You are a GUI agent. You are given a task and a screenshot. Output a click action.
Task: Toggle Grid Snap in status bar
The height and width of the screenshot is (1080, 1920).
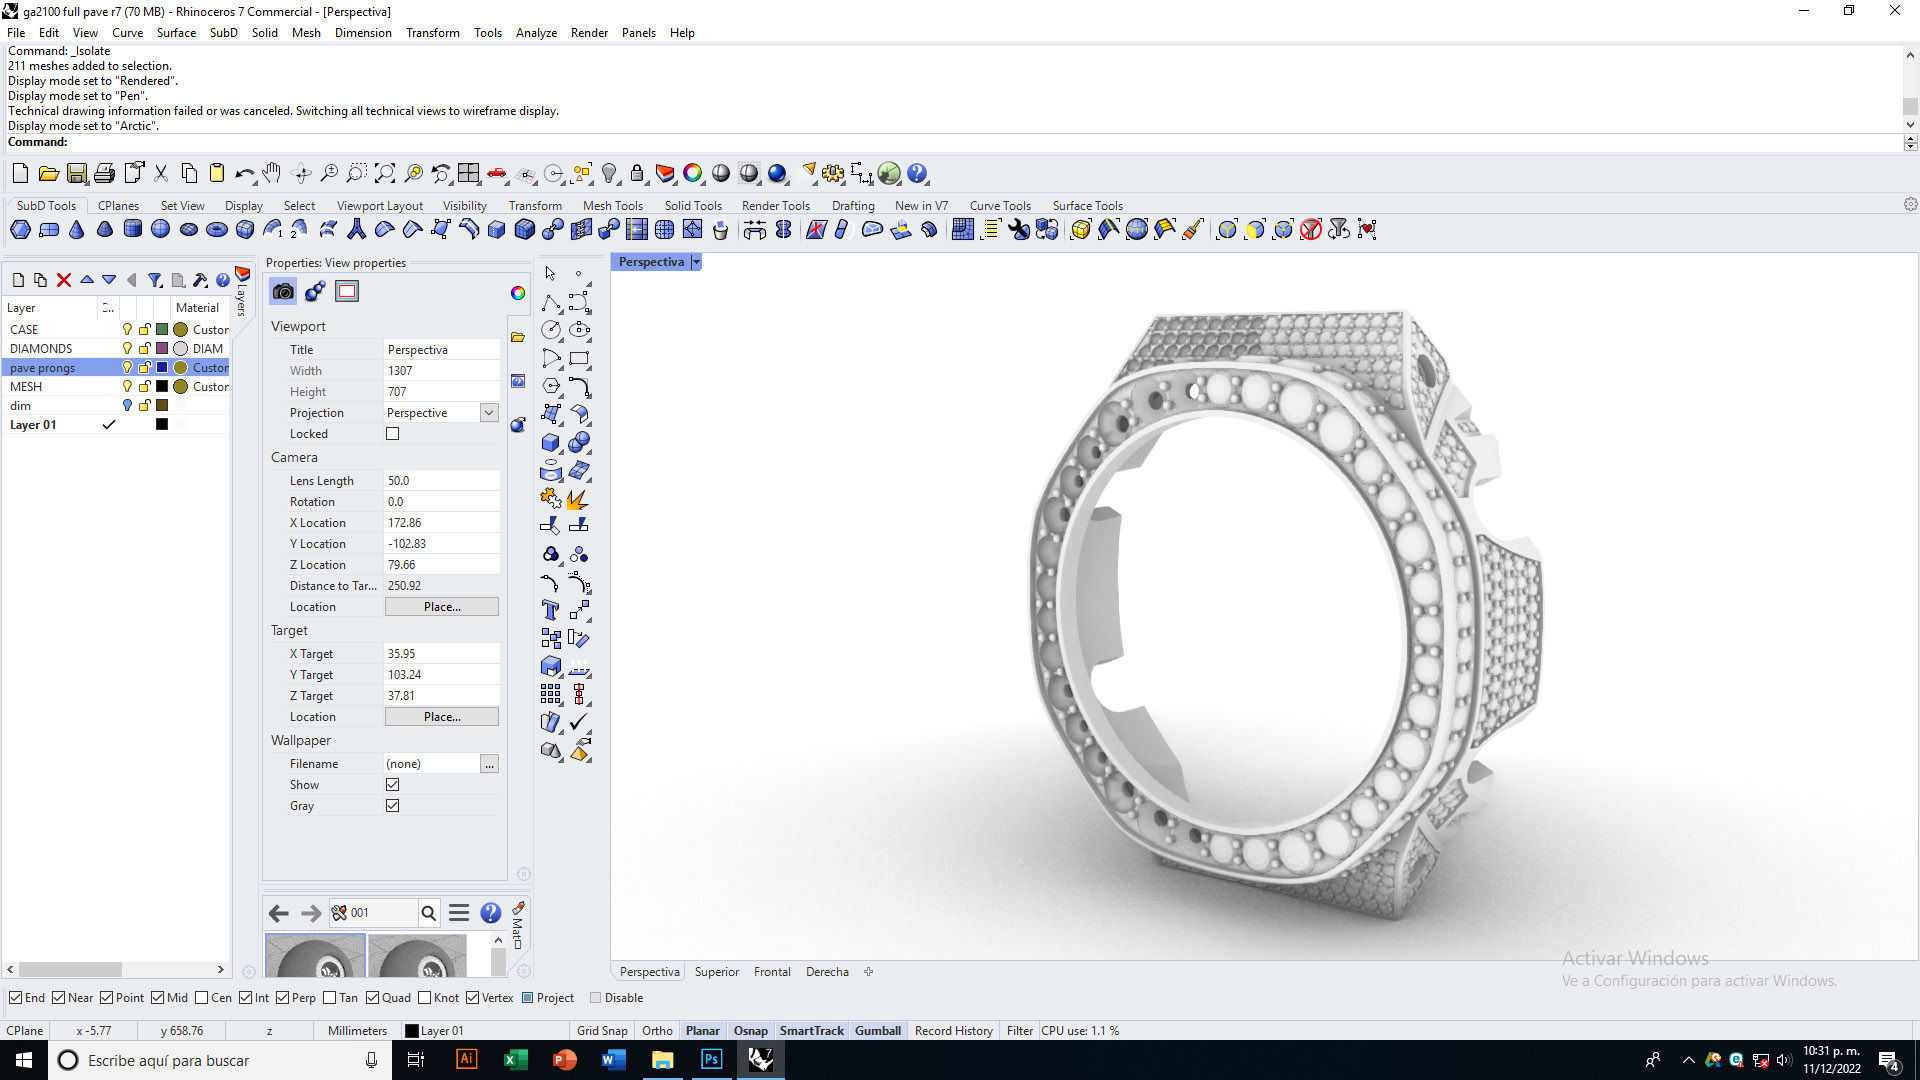[602, 1031]
